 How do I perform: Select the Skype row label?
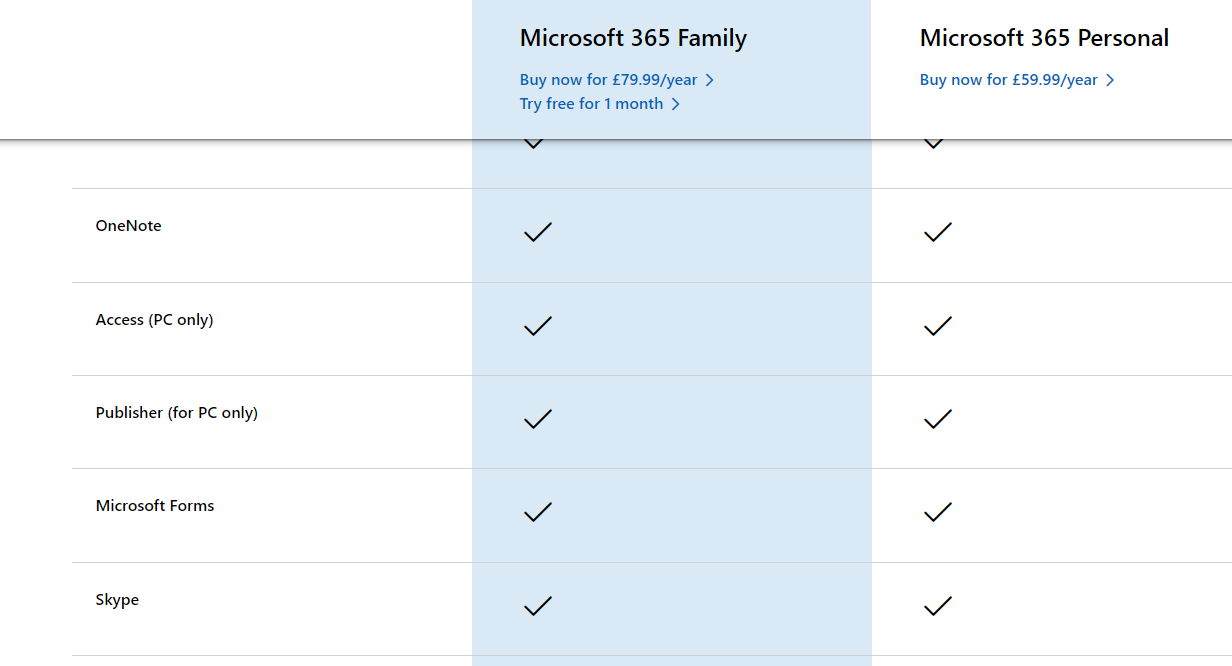117,600
